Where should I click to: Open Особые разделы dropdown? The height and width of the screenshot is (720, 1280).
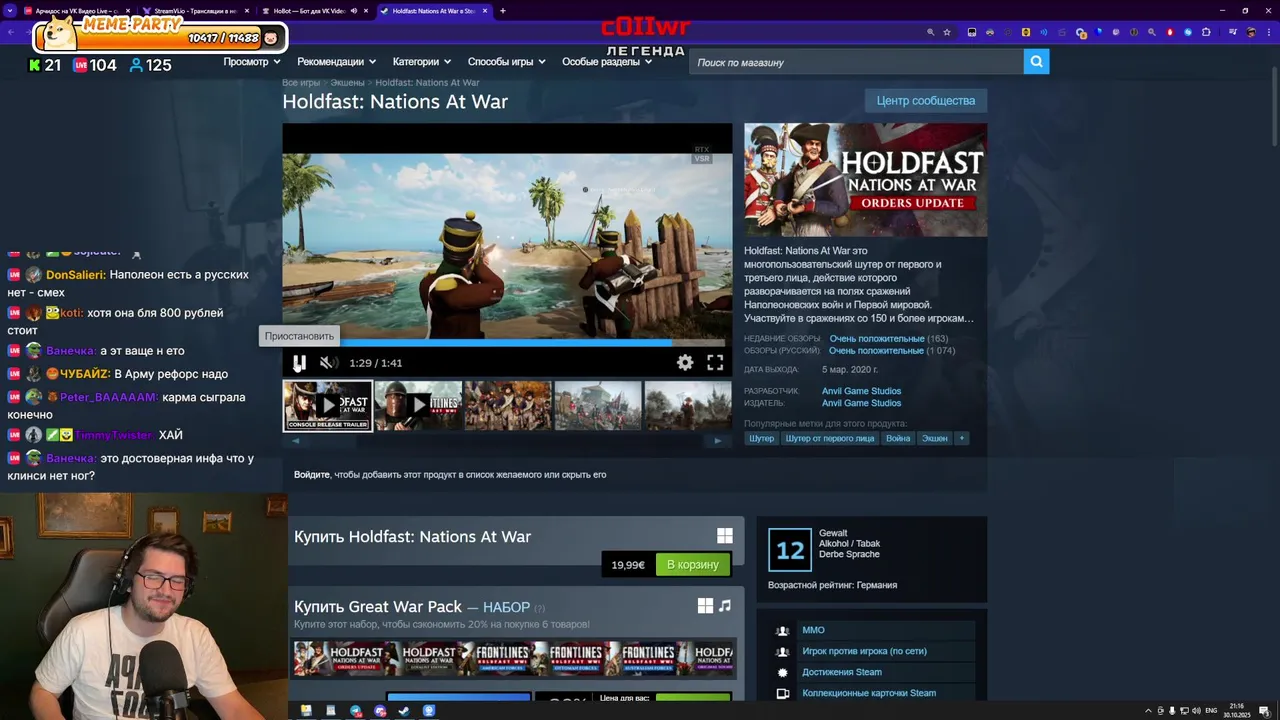606,61
